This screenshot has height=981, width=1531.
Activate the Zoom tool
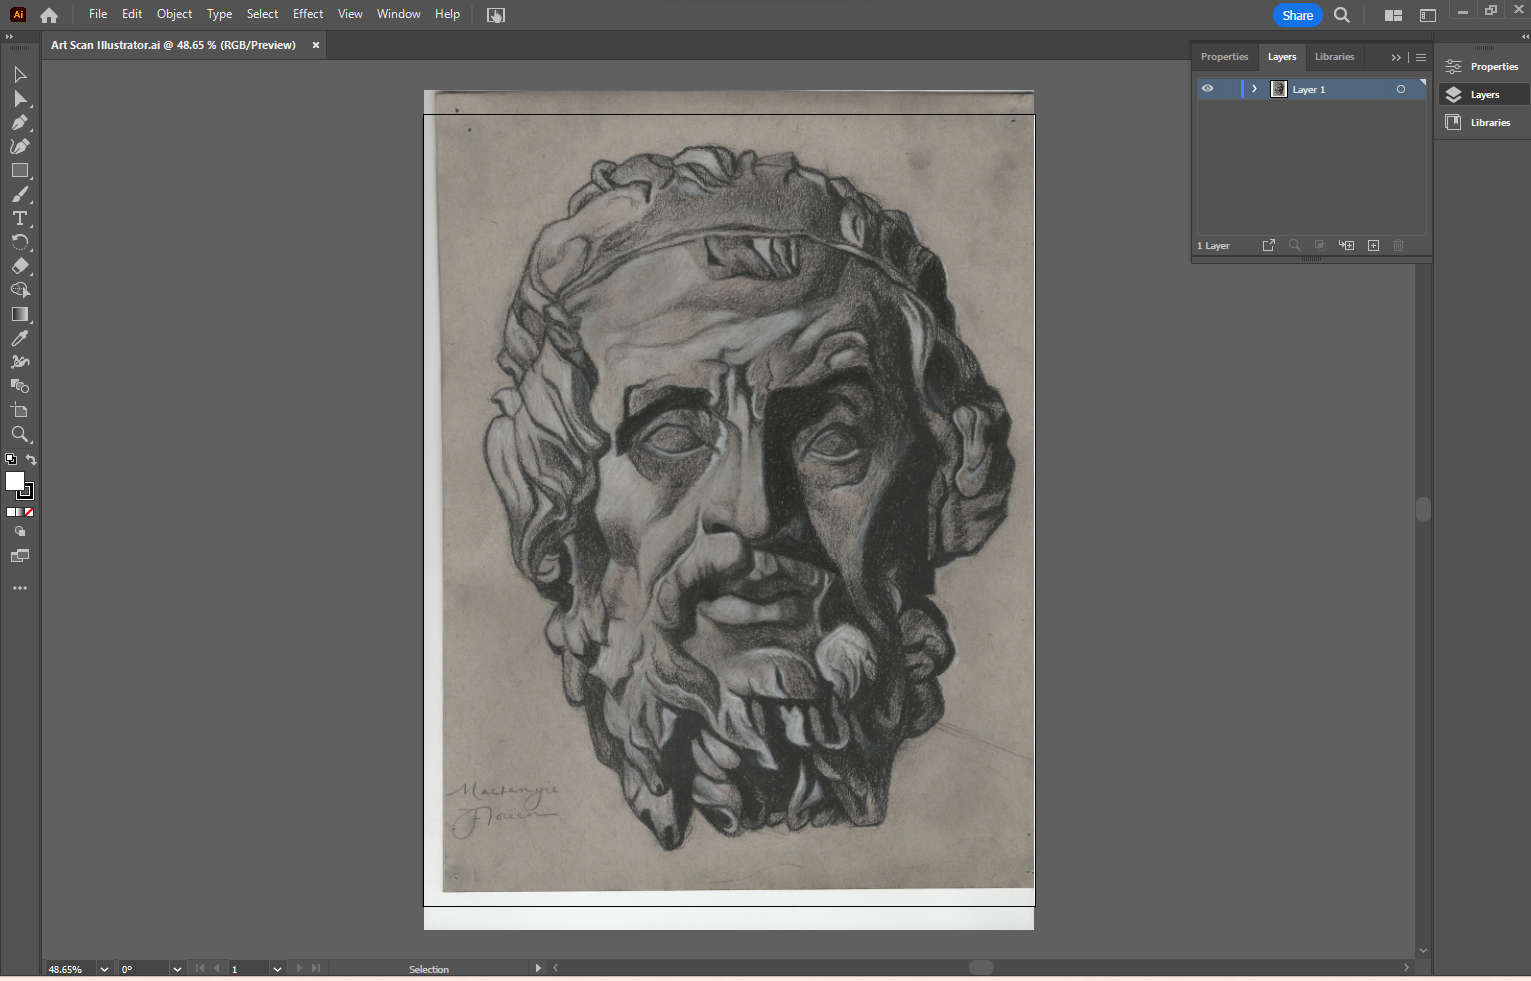[20, 435]
